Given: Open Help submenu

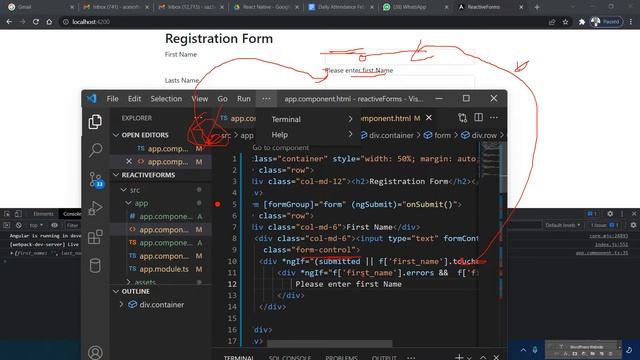Looking at the screenshot, I should click(x=308, y=135).
